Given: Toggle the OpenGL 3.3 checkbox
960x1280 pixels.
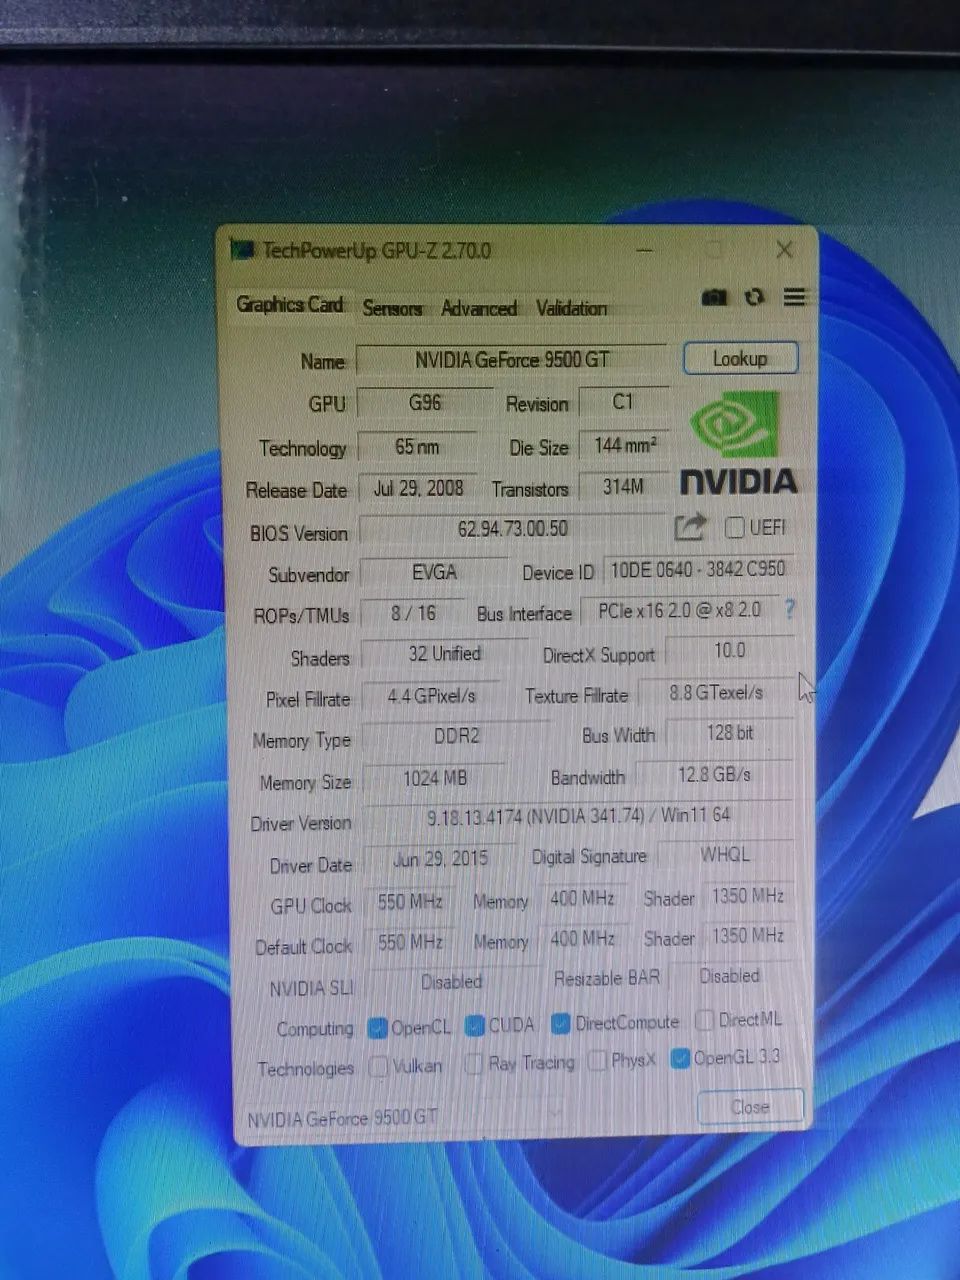Looking at the screenshot, I should point(680,1059).
